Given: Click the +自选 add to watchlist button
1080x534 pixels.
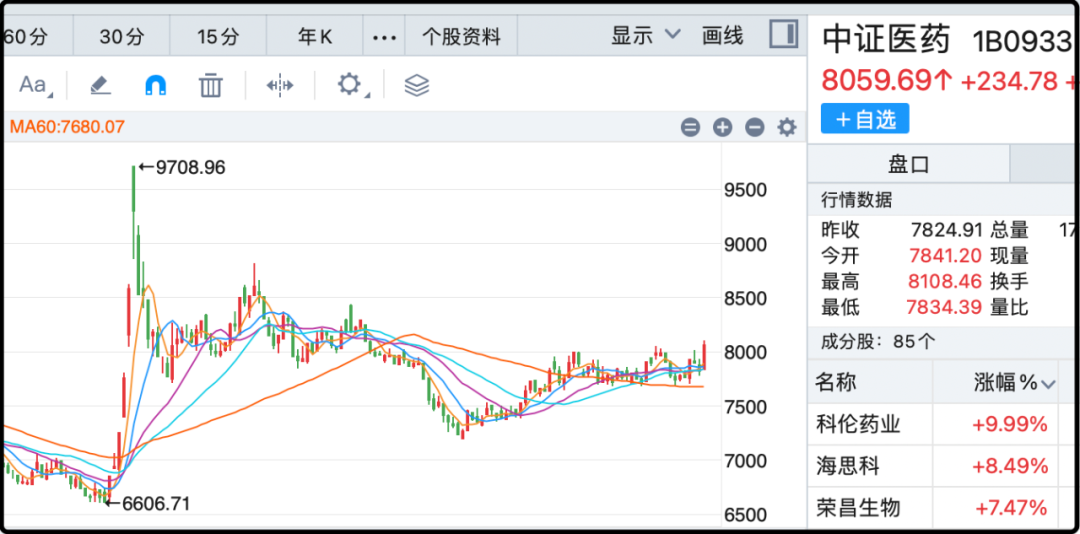Looking at the screenshot, I should pyautogui.click(x=865, y=119).
